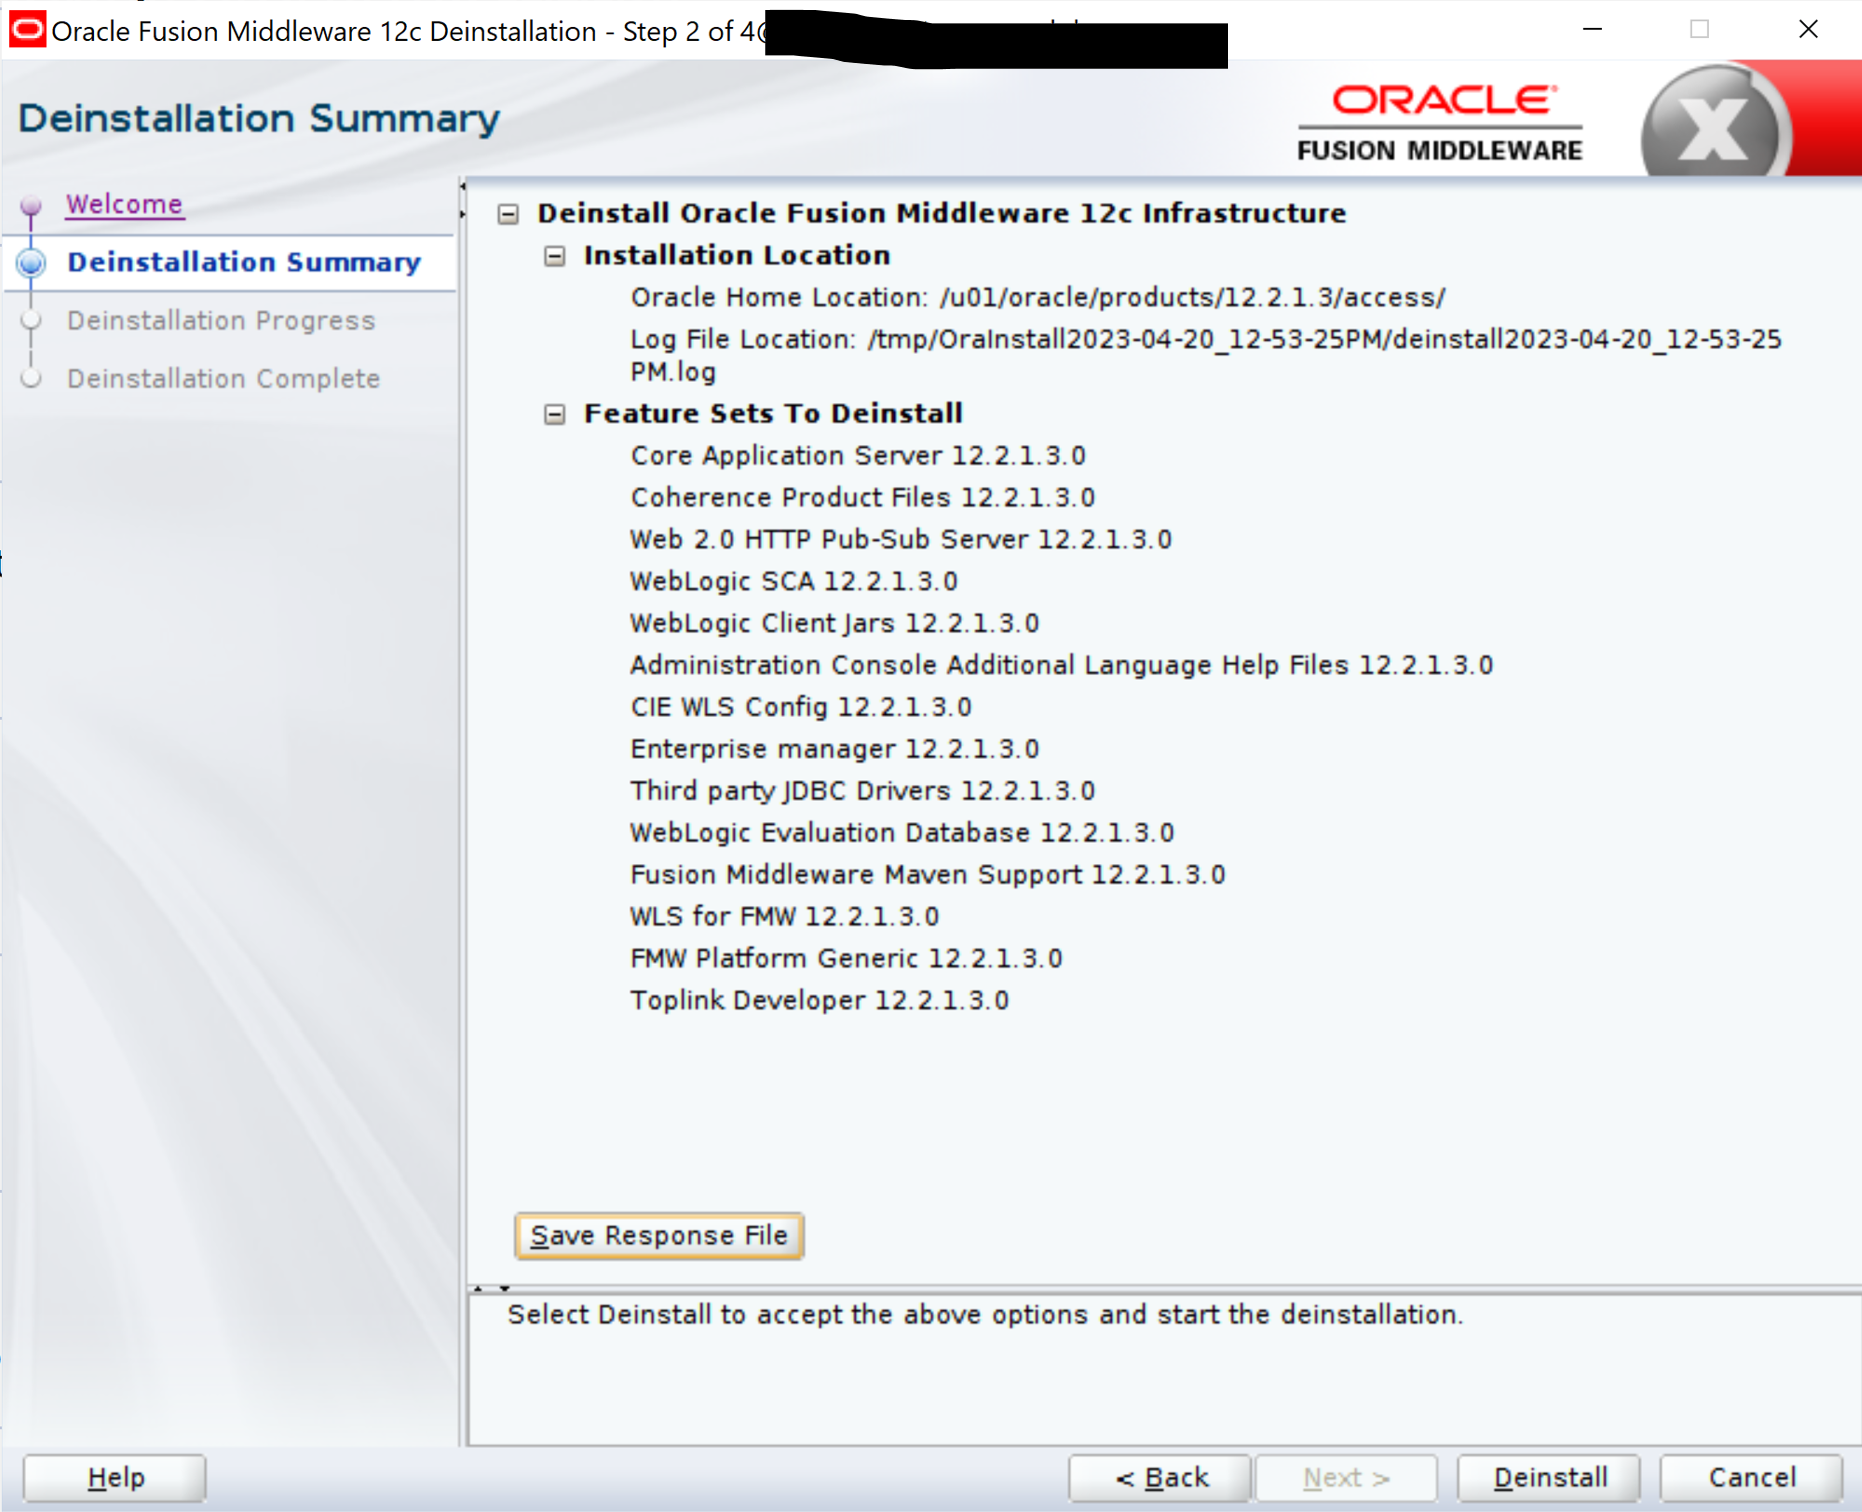Screen dimensions: 1862x1512
Task: Save the response file
Action: [x=659, y=1236]
